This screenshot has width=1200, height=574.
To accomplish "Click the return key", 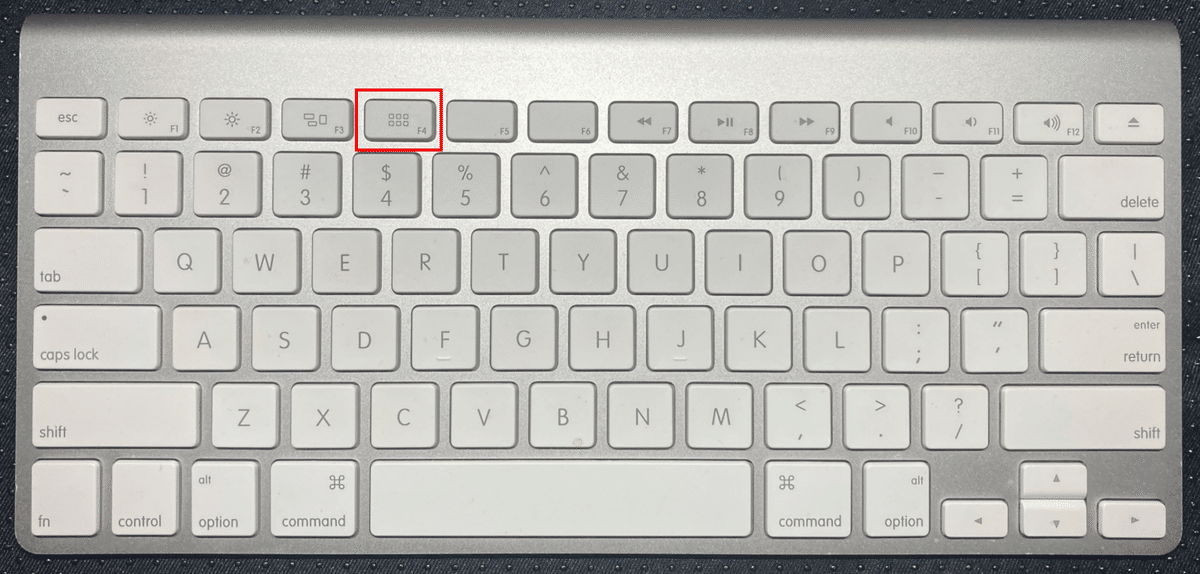I will pyautogui.click(x=1103, y=339).
